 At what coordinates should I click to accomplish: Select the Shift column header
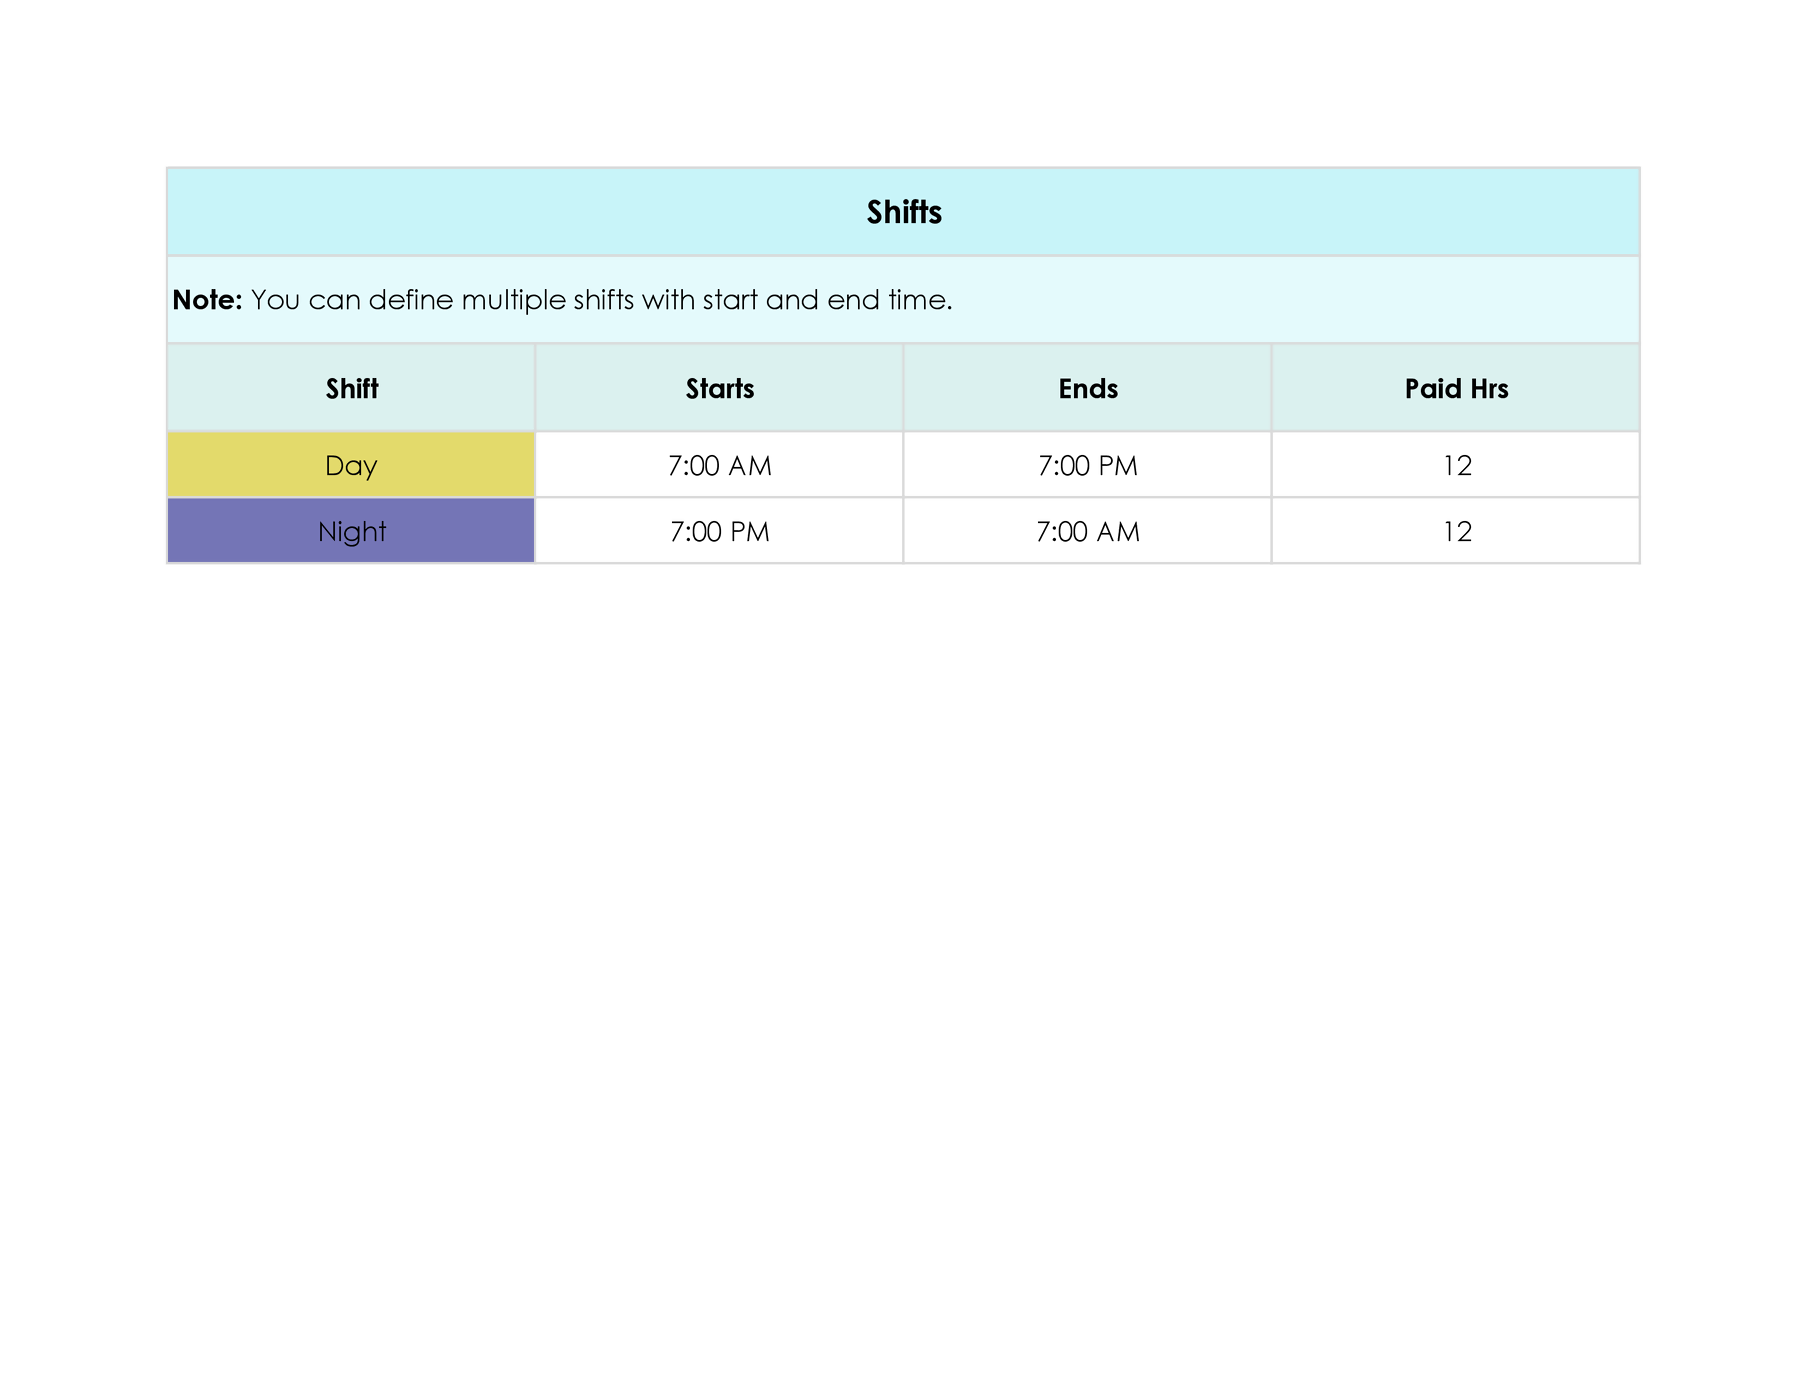(x=351, y=388)
